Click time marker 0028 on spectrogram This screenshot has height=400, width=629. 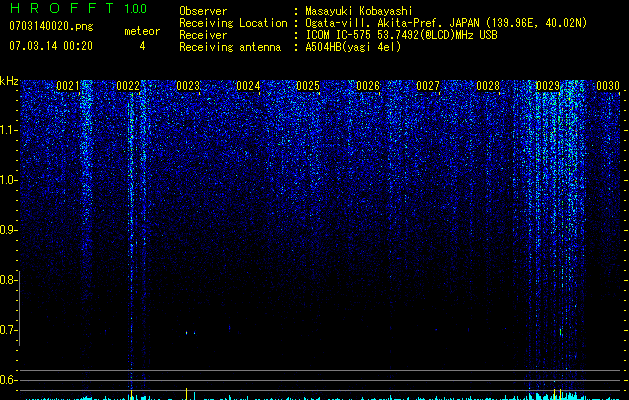[x=488, y=86]
